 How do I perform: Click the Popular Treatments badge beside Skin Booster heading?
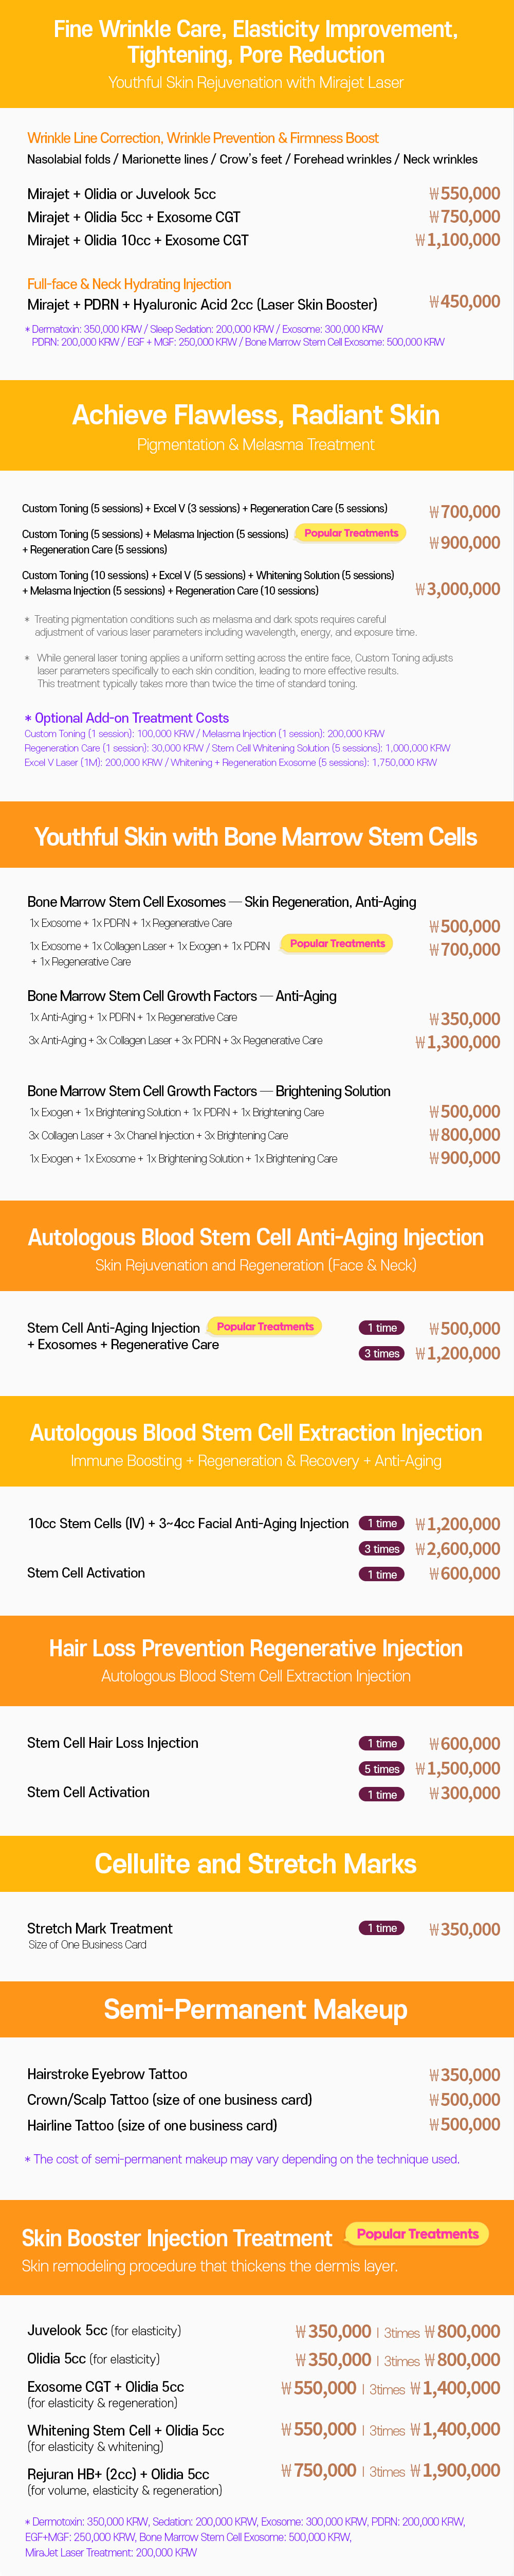(x=417, y=2233)
